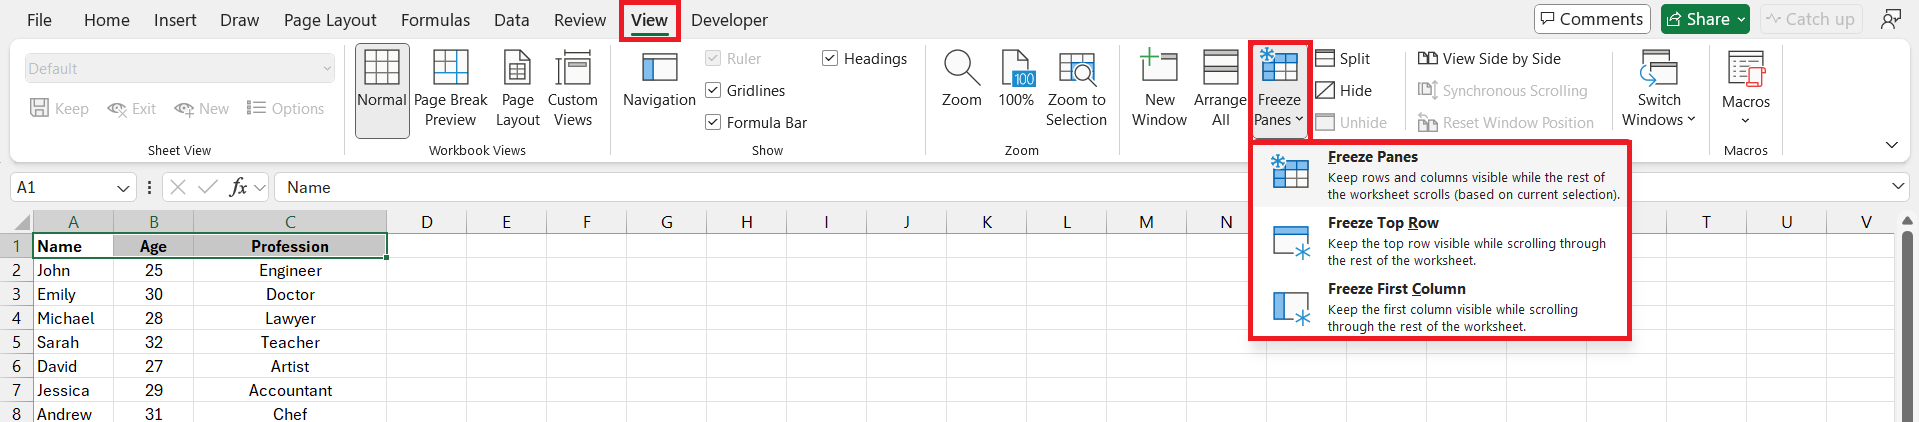Screen dimensions: 1919x422
Task: Choose Freeze First Column option
Action: coord(1440,307)
